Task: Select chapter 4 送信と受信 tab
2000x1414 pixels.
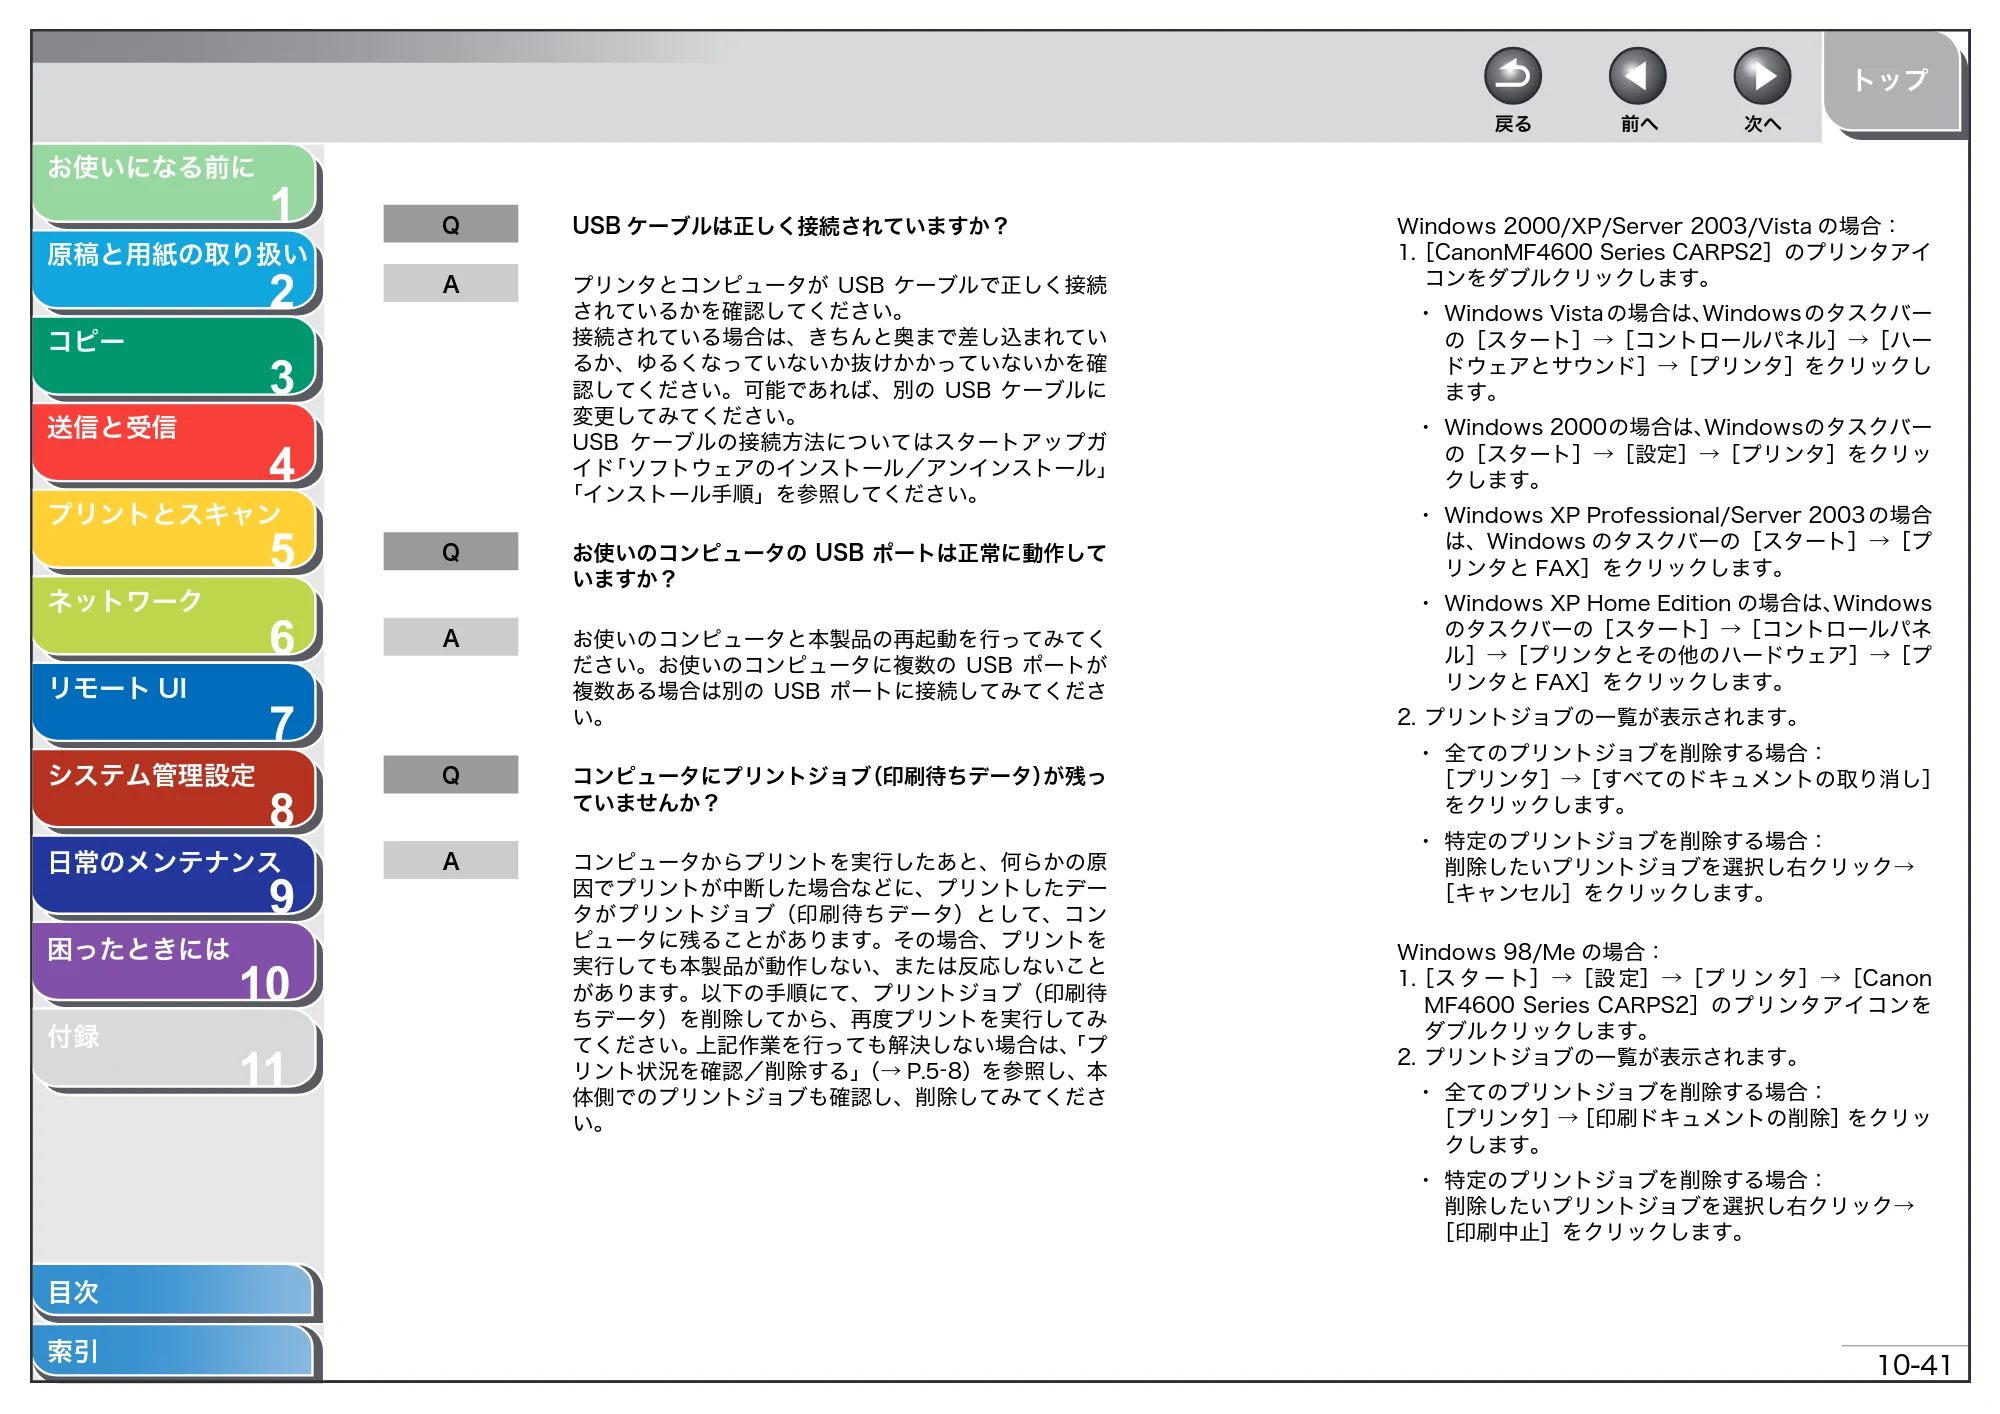Action: click(176, 444)
